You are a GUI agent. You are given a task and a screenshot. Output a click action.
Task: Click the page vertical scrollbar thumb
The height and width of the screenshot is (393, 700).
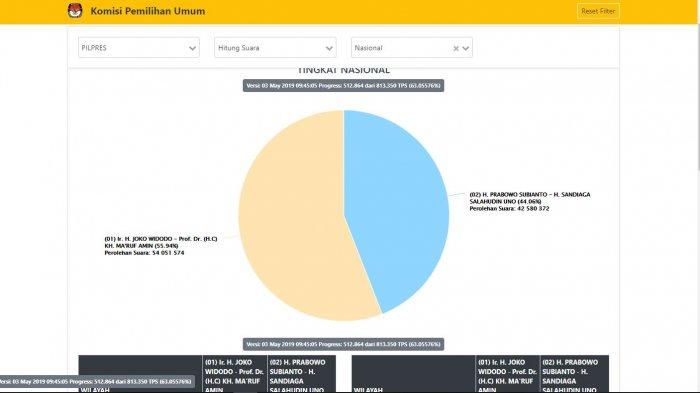pyautogui.click(x=698, y=97)
